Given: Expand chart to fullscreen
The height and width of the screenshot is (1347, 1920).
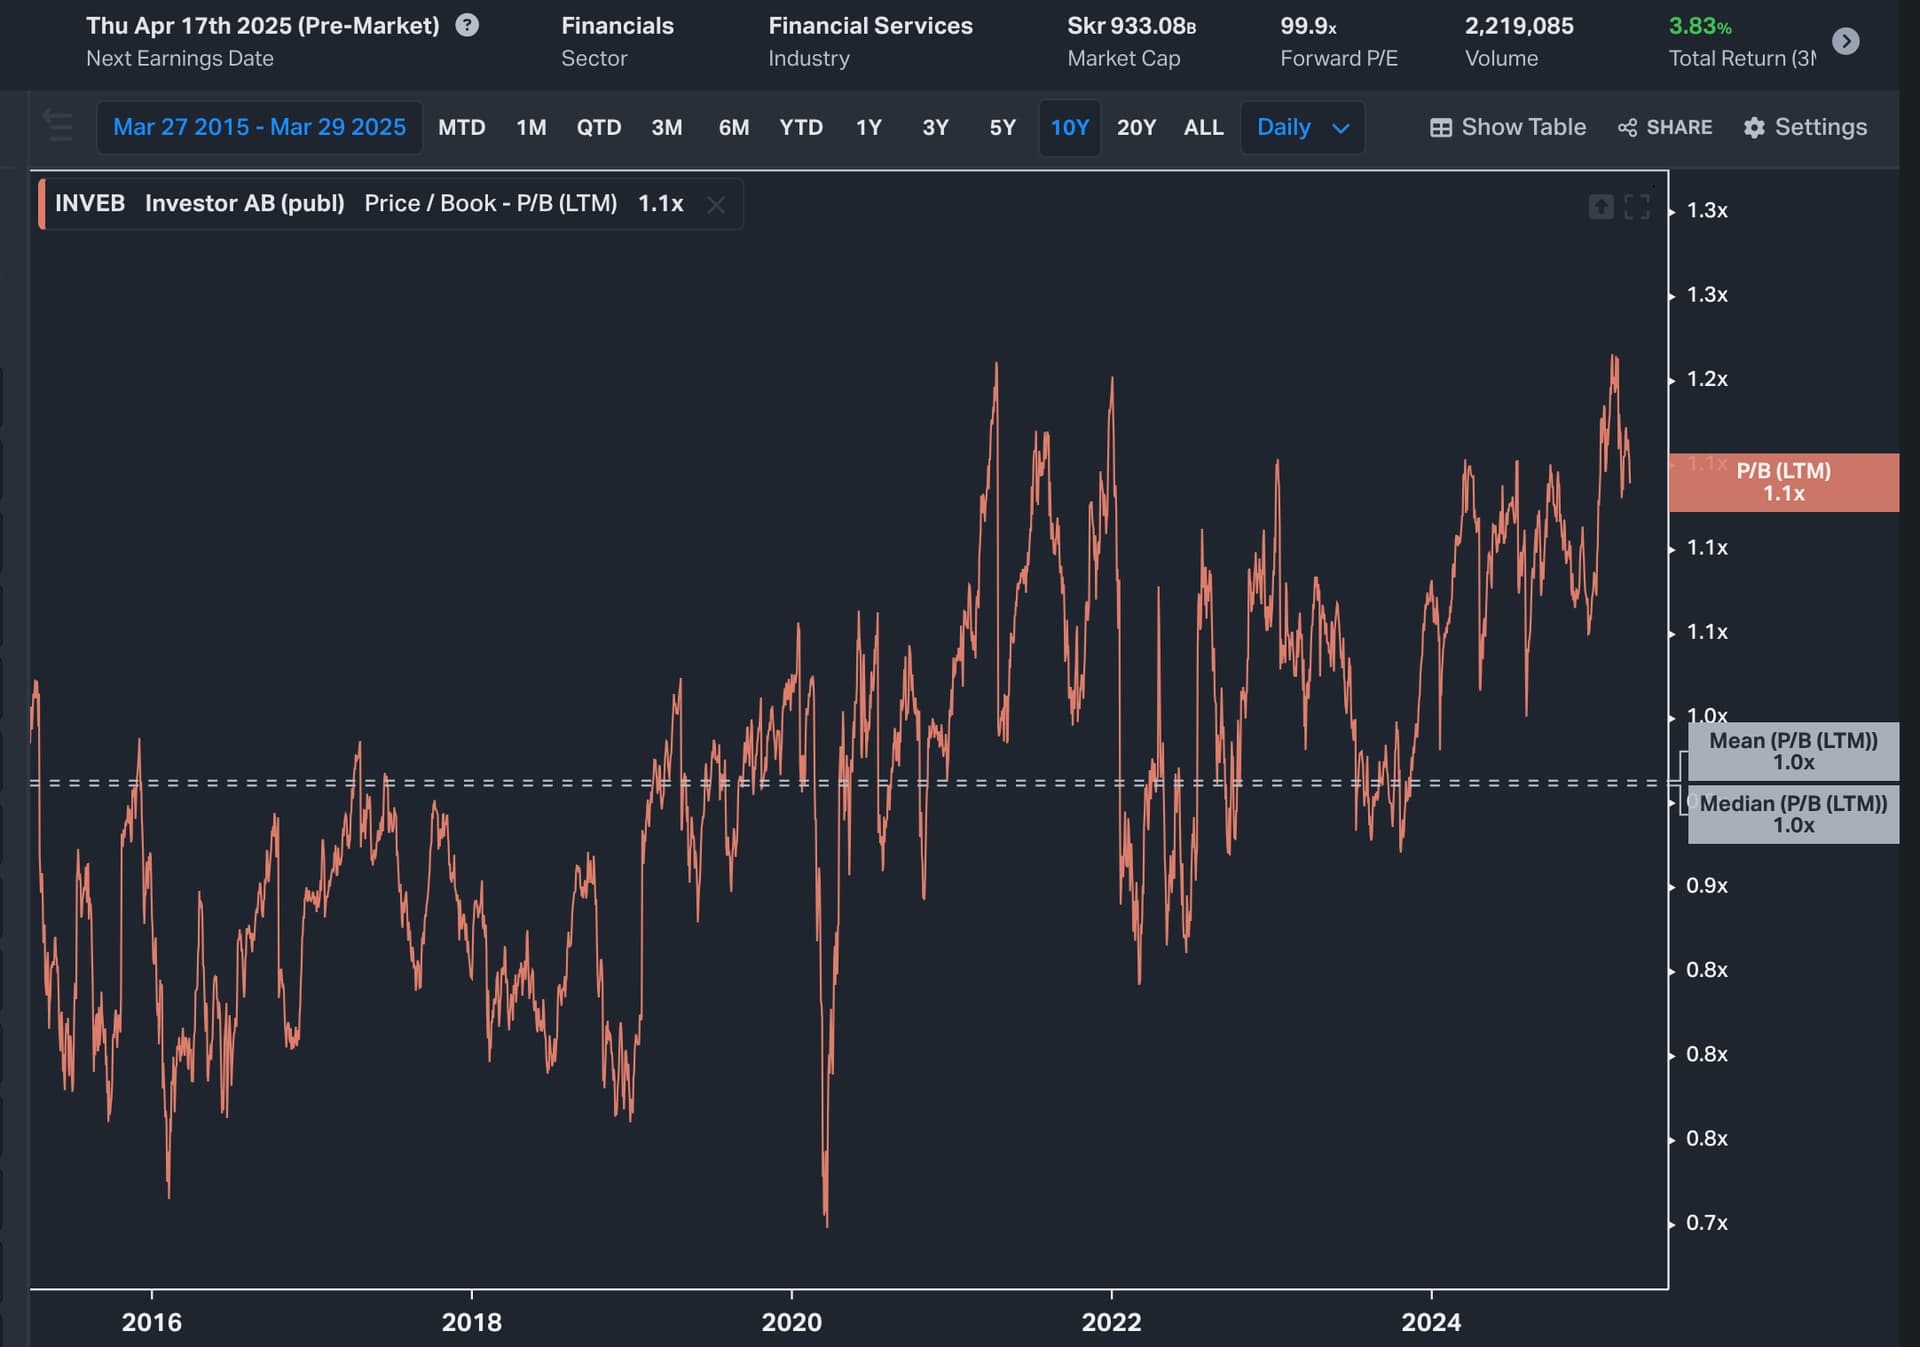Looking at the screenshot, I should click(x=1637, y=206).
